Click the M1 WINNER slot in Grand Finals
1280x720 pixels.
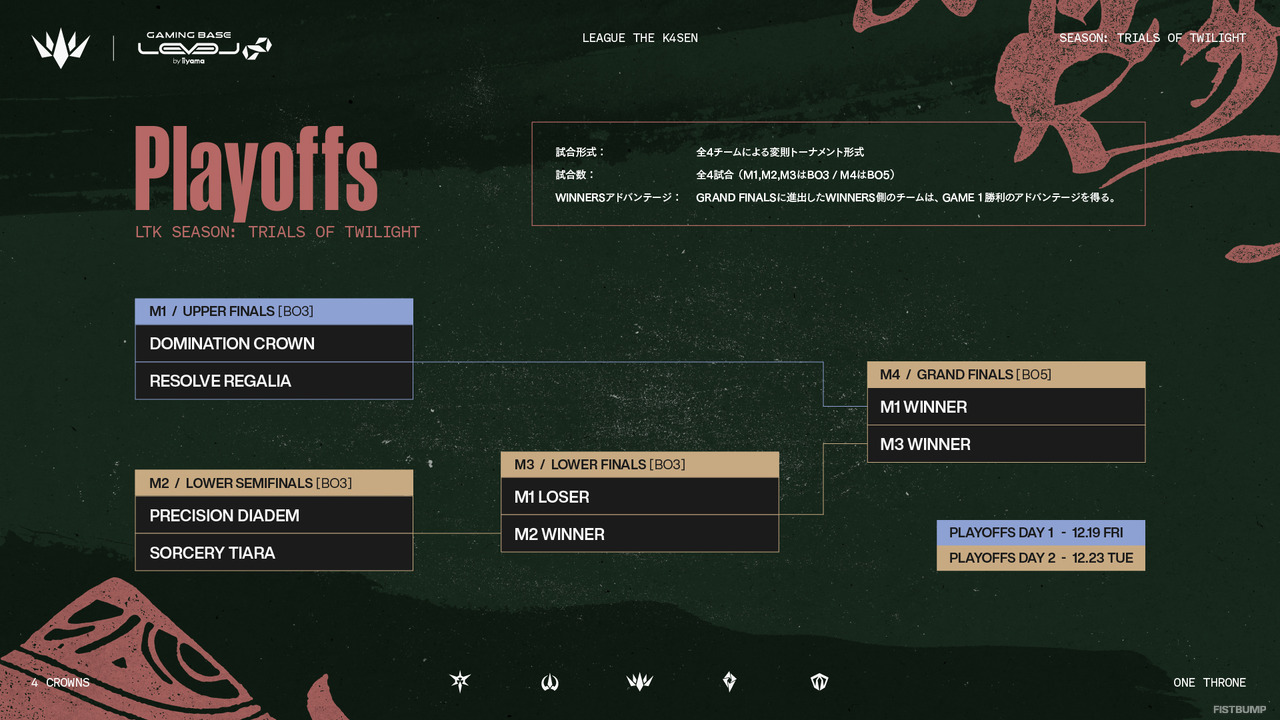1005,407
